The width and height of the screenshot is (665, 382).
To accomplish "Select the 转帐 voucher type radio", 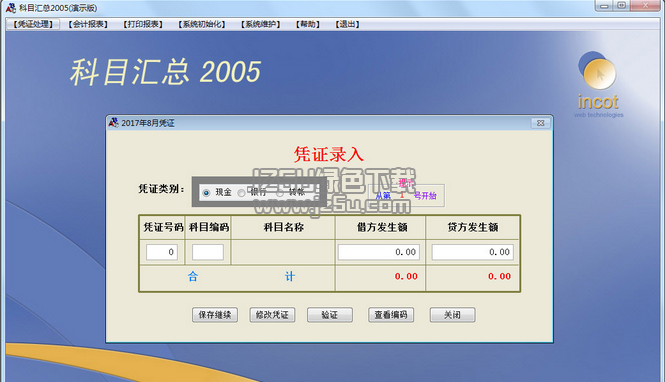I will (279, 193).
